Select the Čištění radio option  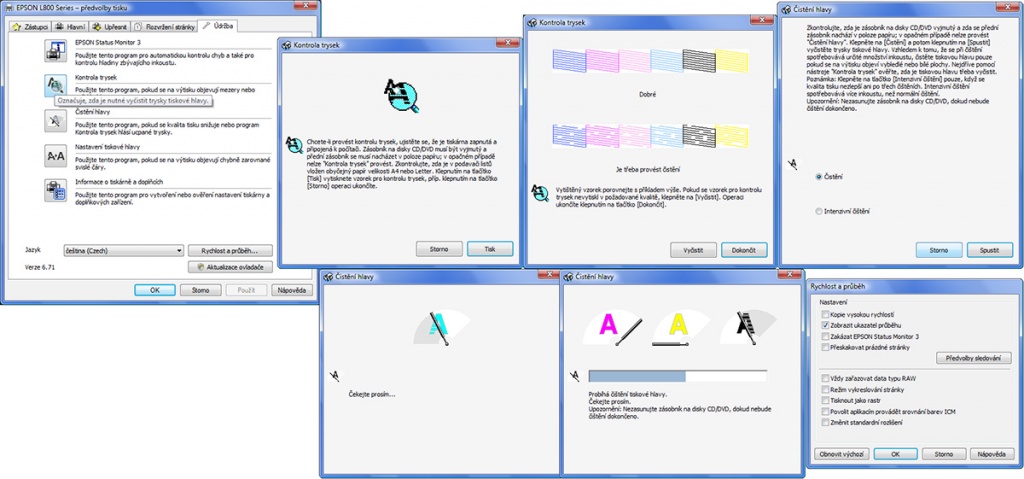coord(819,176)
